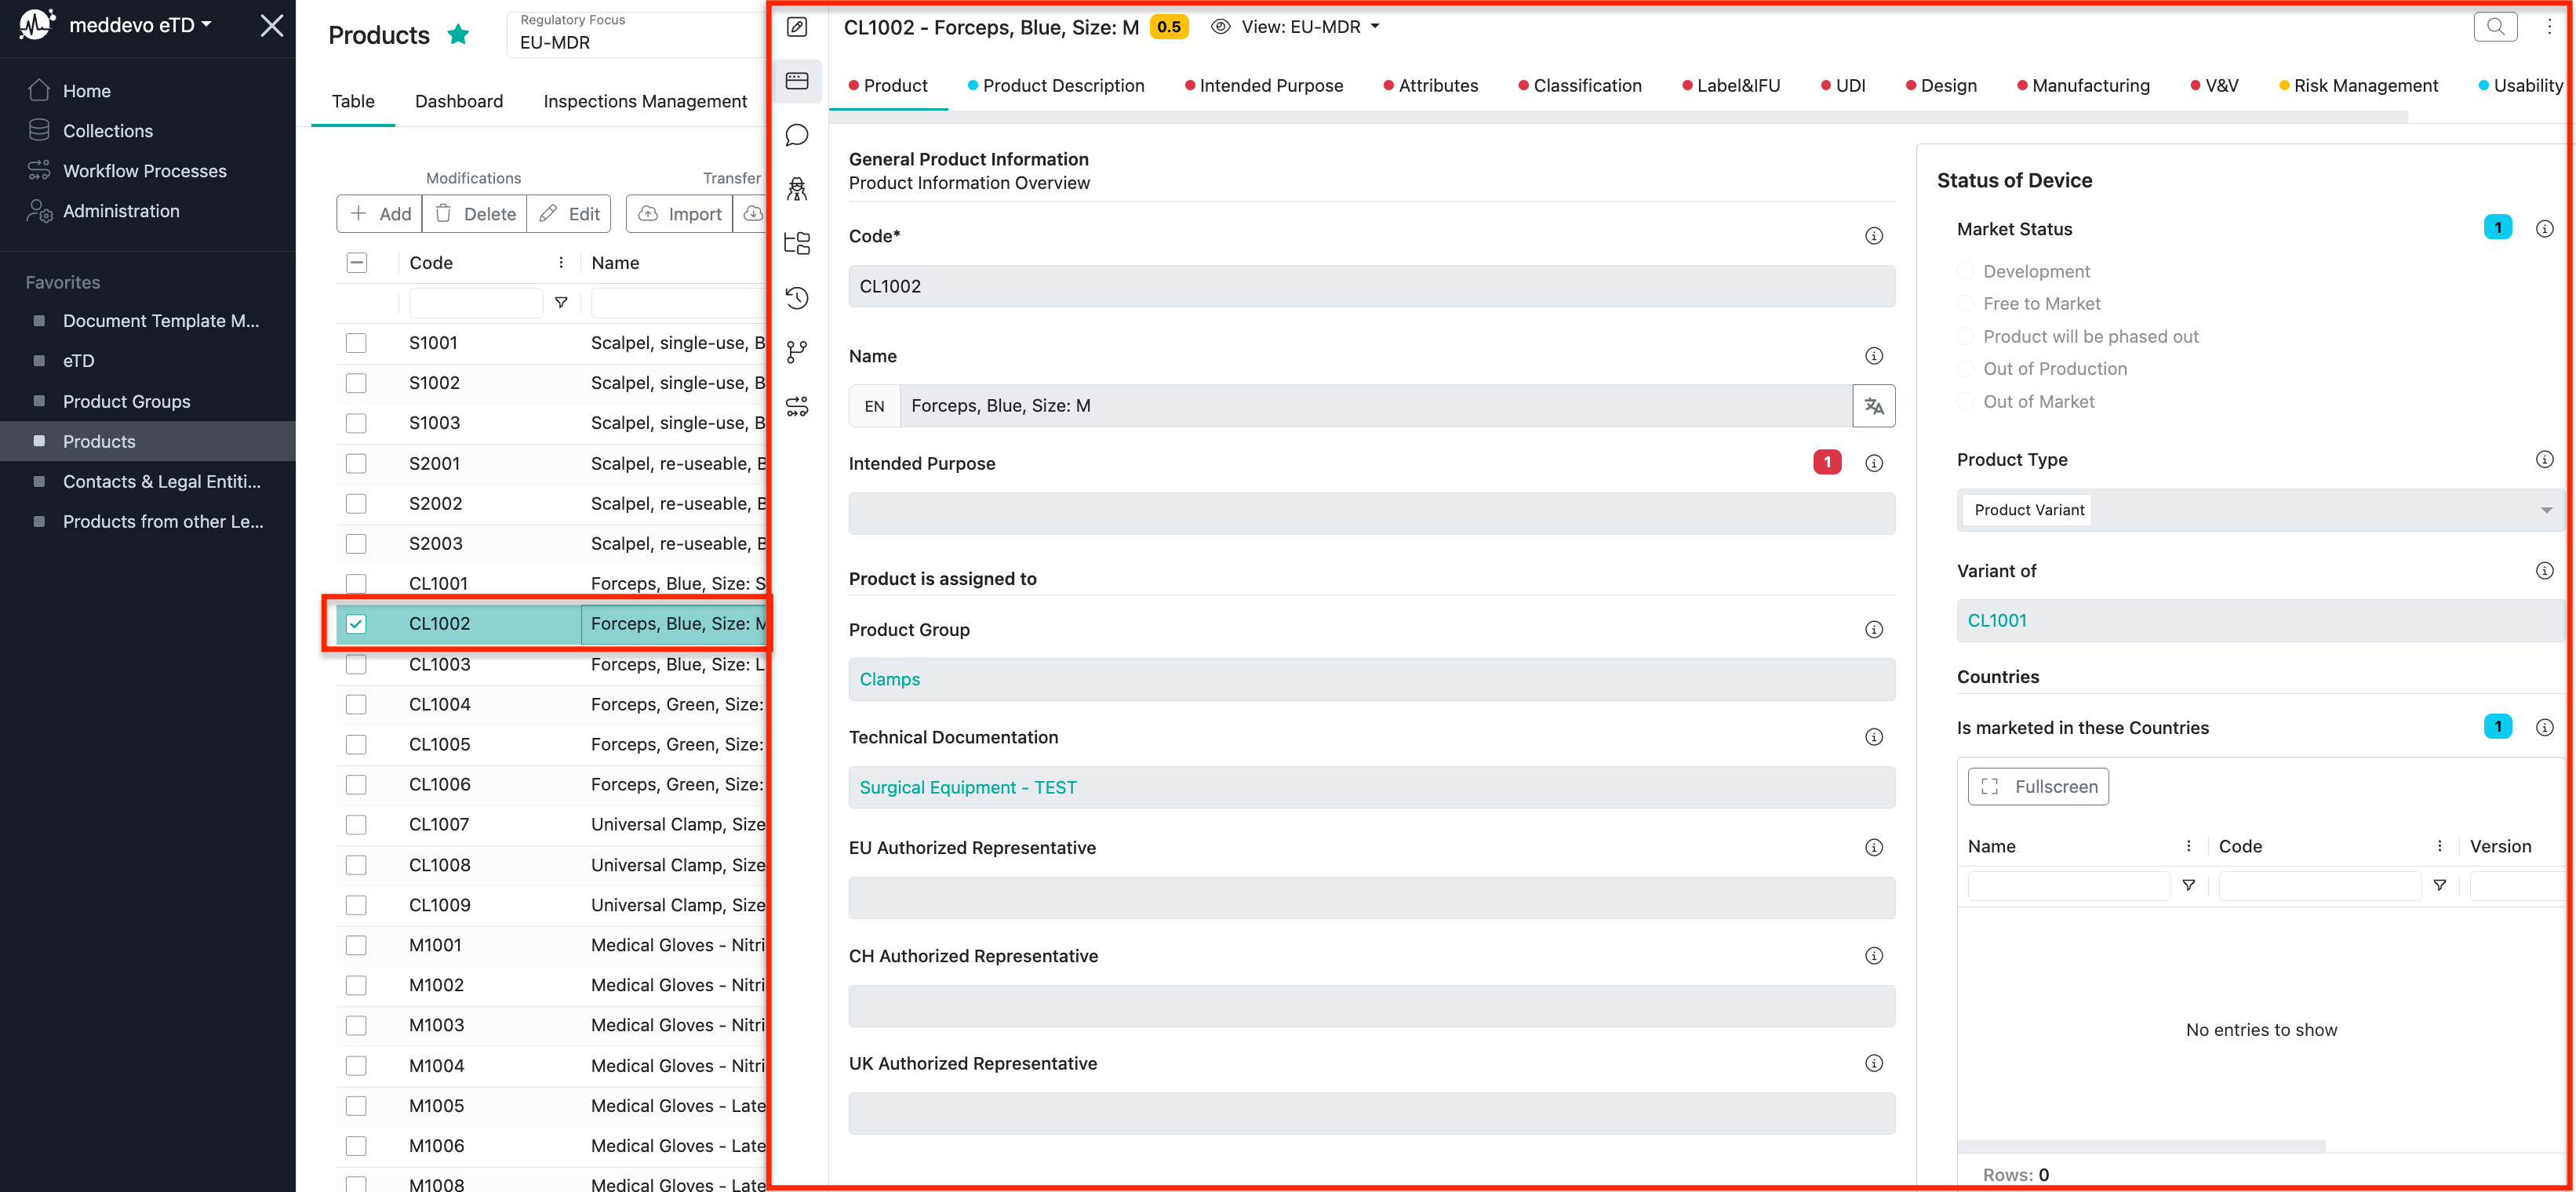Viewport: 2576px width, 1192px height.
Task: Switch to the Classification tab
Action: tap(1580, 86)
